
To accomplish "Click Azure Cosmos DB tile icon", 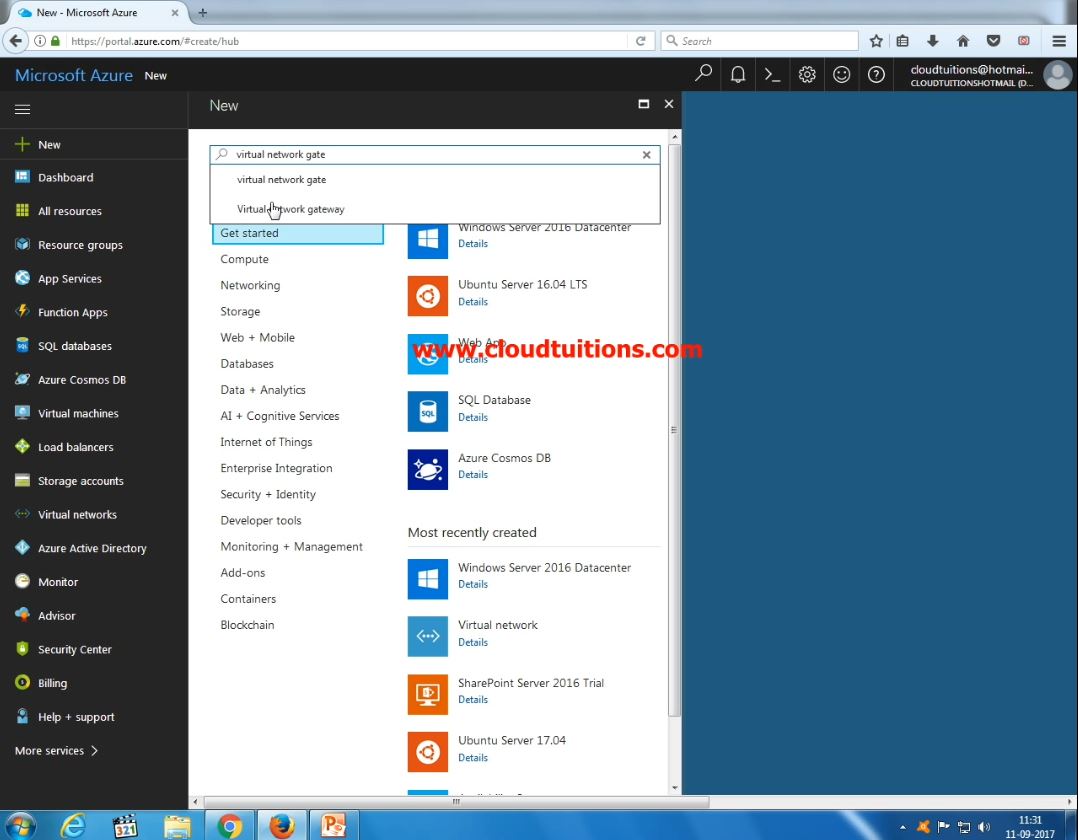I will 428,469.
